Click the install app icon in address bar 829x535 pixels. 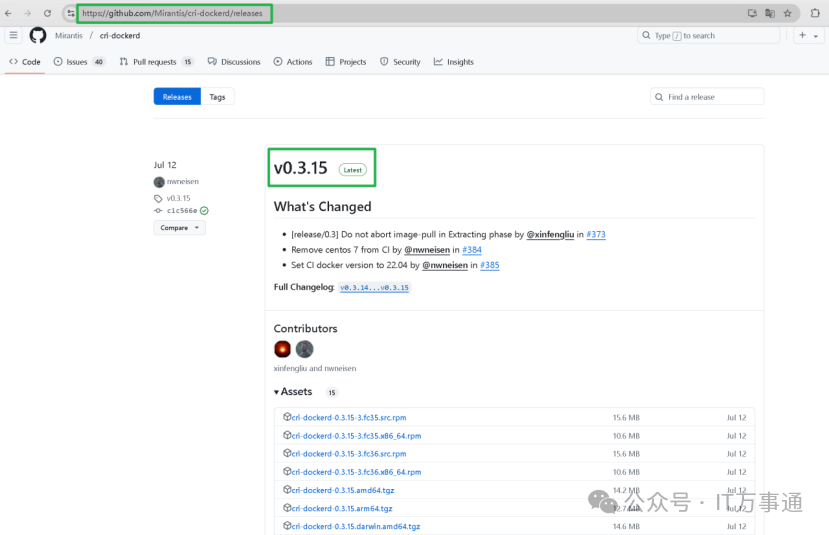pos(752,13)
